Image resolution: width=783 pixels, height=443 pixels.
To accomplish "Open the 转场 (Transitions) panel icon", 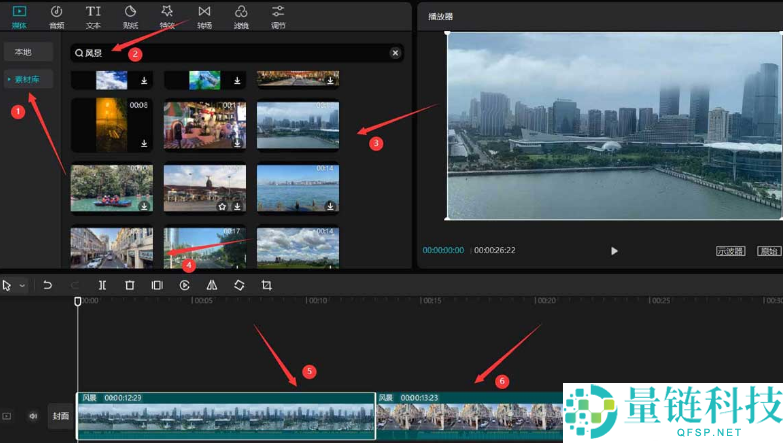I will click(204, 14).
